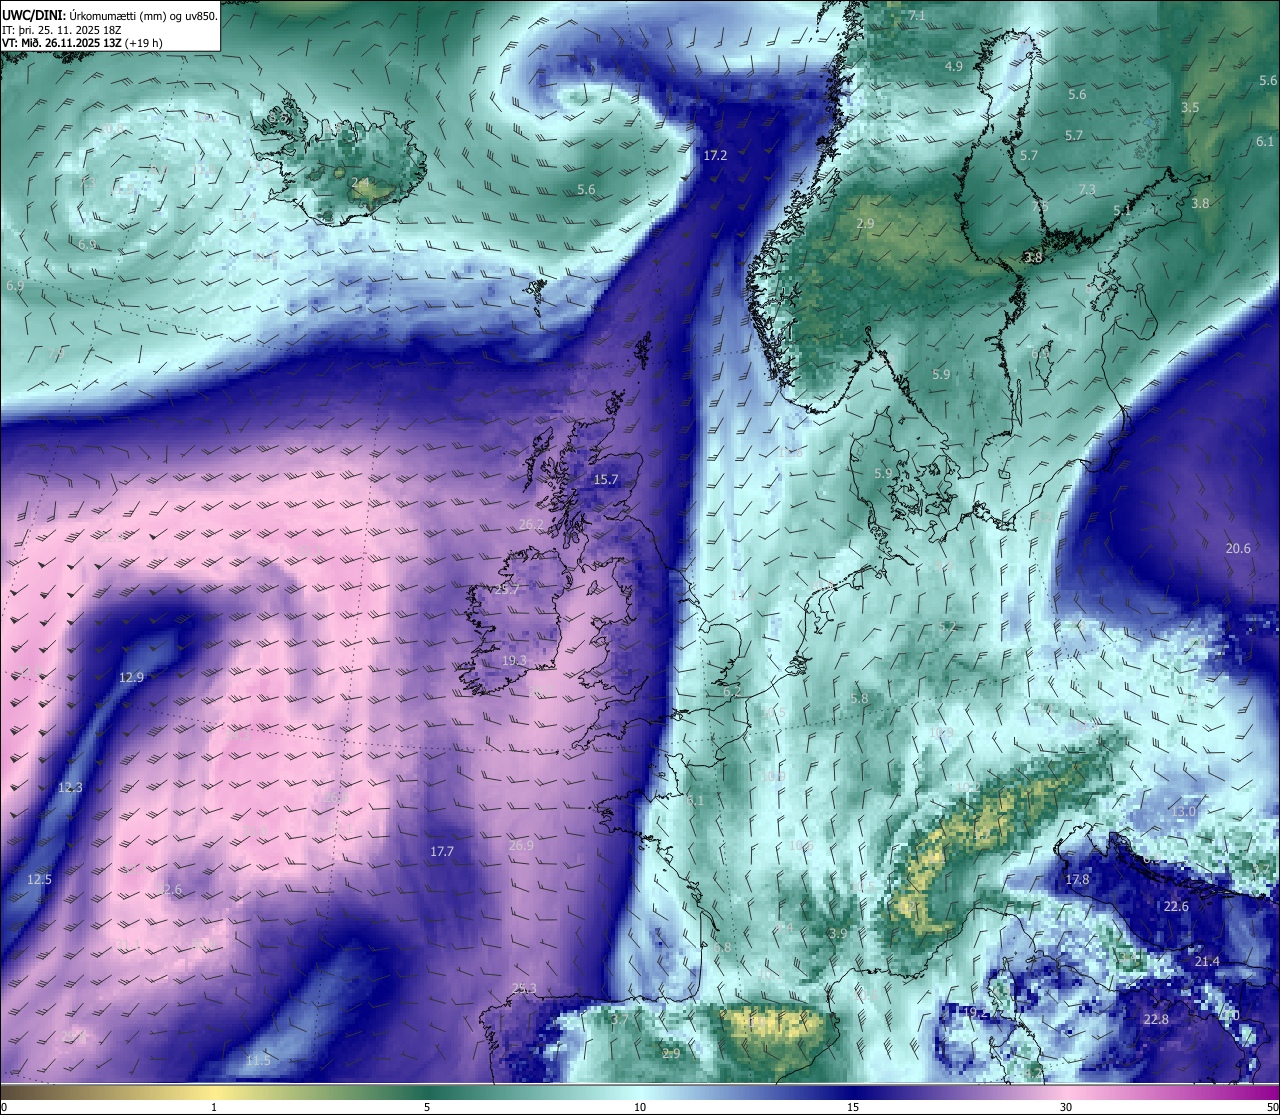This screenshot has height=1115, width=1280.
Task: Click the 12.9 value in the Atlantic
Action: coord(132,677)
